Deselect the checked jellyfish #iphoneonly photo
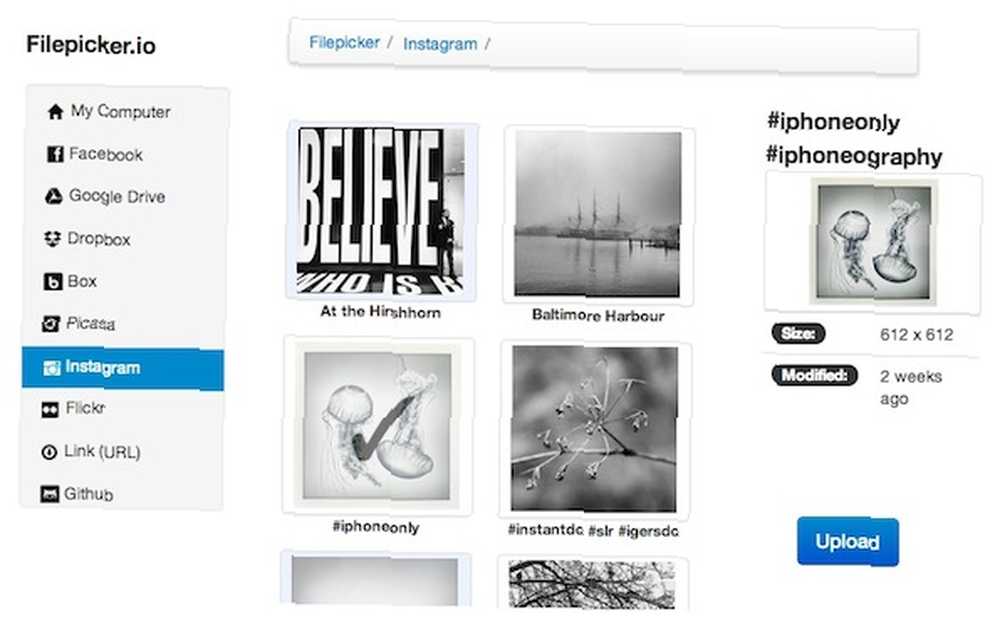The image size is (1000, 629). pyautogui.click(x=377, y=426)
